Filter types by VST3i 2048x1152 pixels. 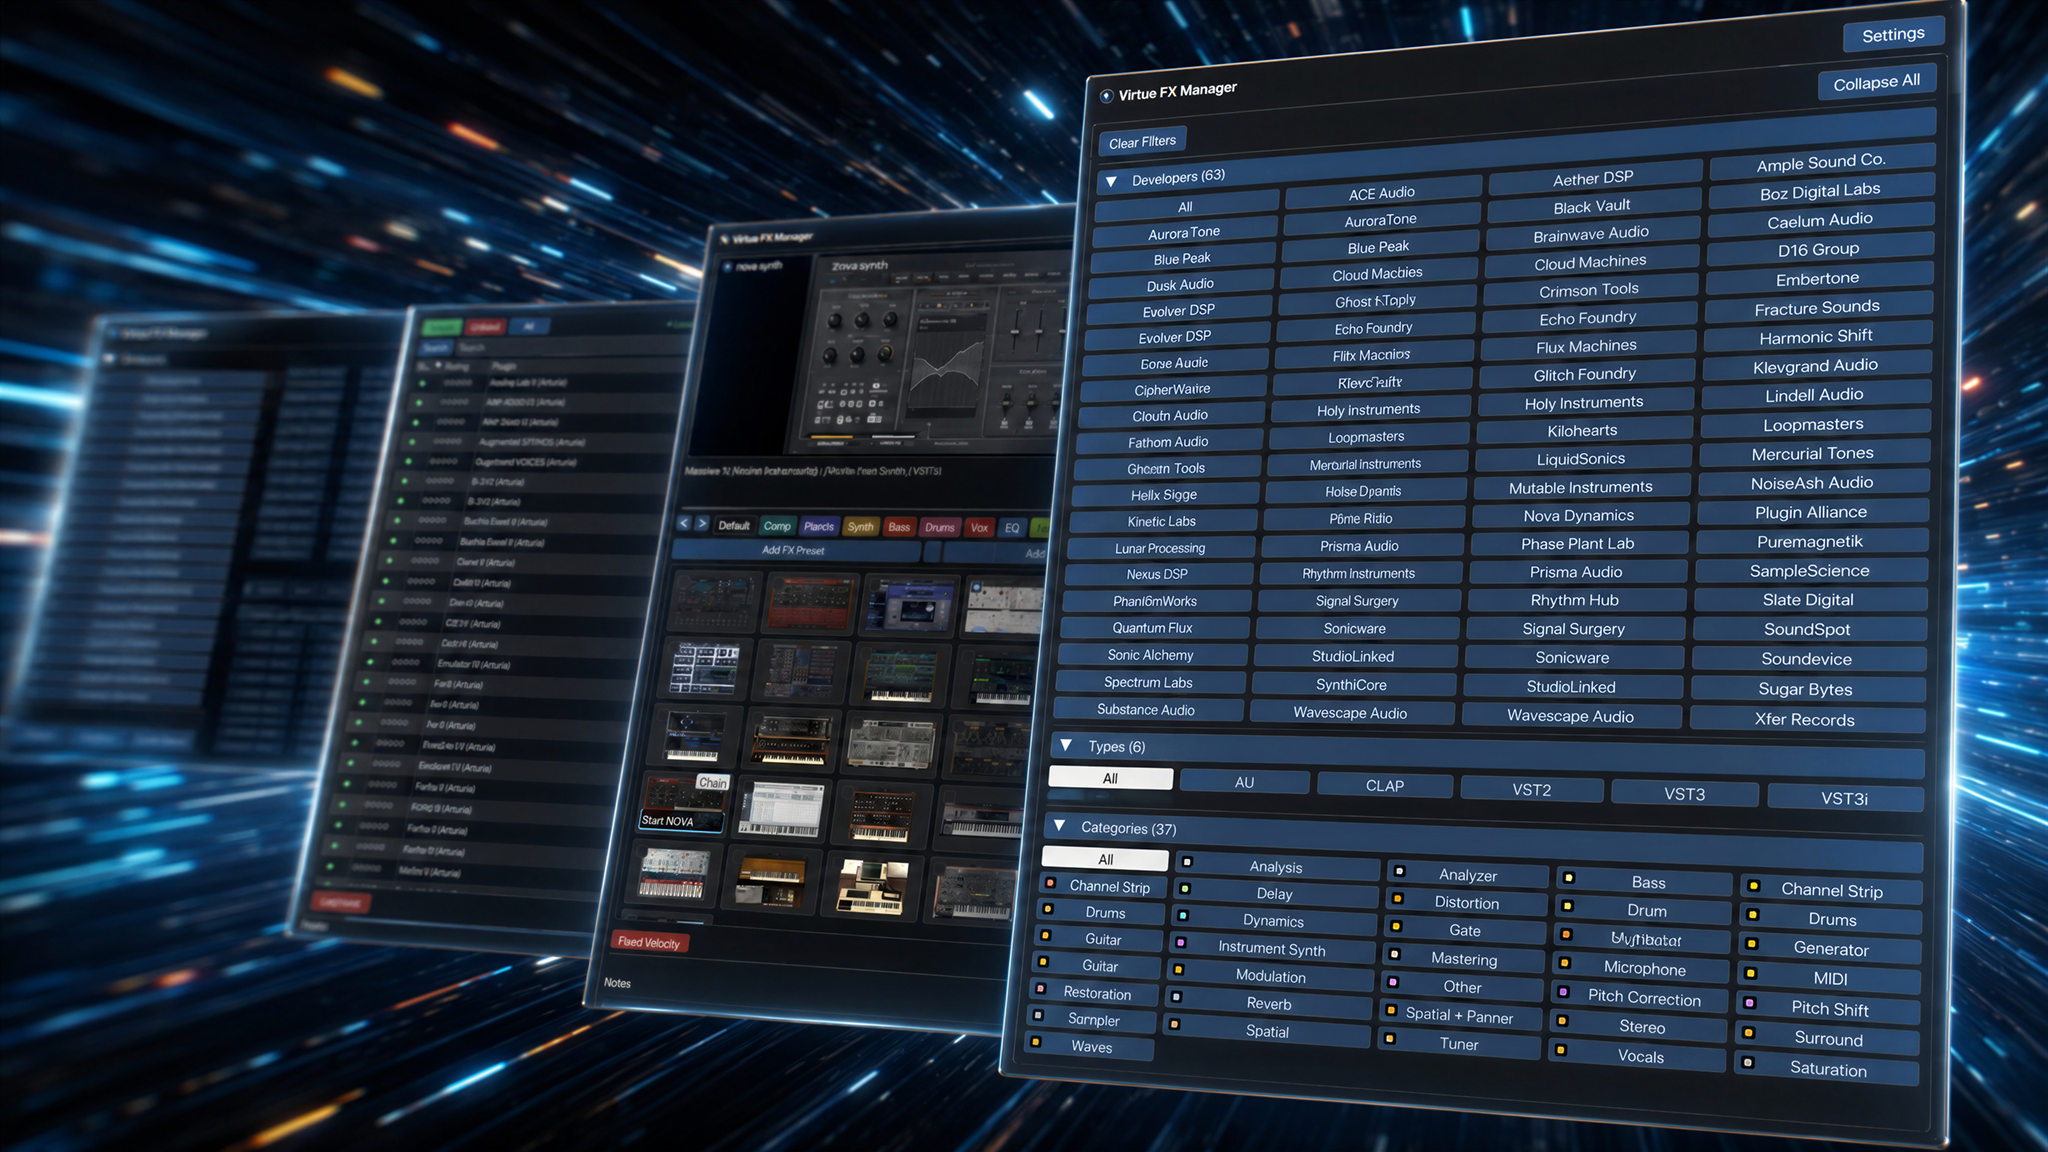tap(1844, 798)
